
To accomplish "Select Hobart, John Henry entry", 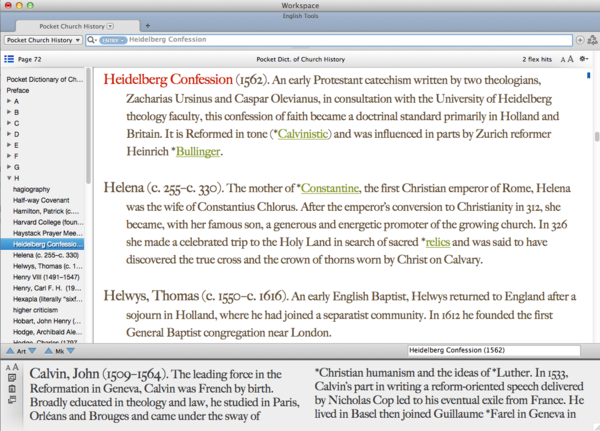I will (47, 321).
